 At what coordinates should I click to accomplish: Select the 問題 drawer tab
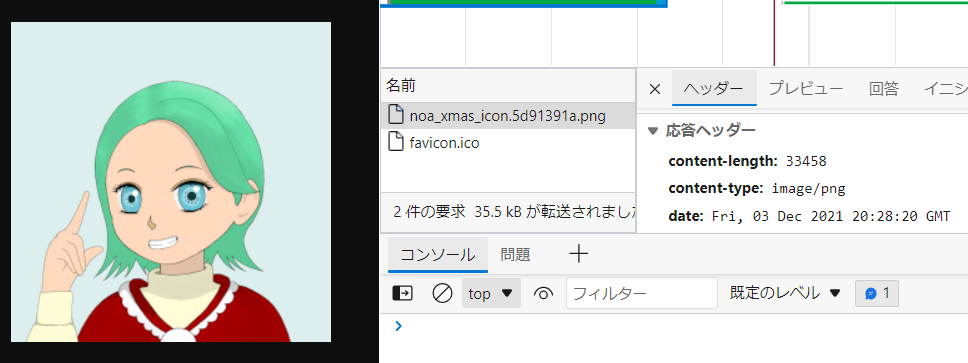tap(515, 254)
